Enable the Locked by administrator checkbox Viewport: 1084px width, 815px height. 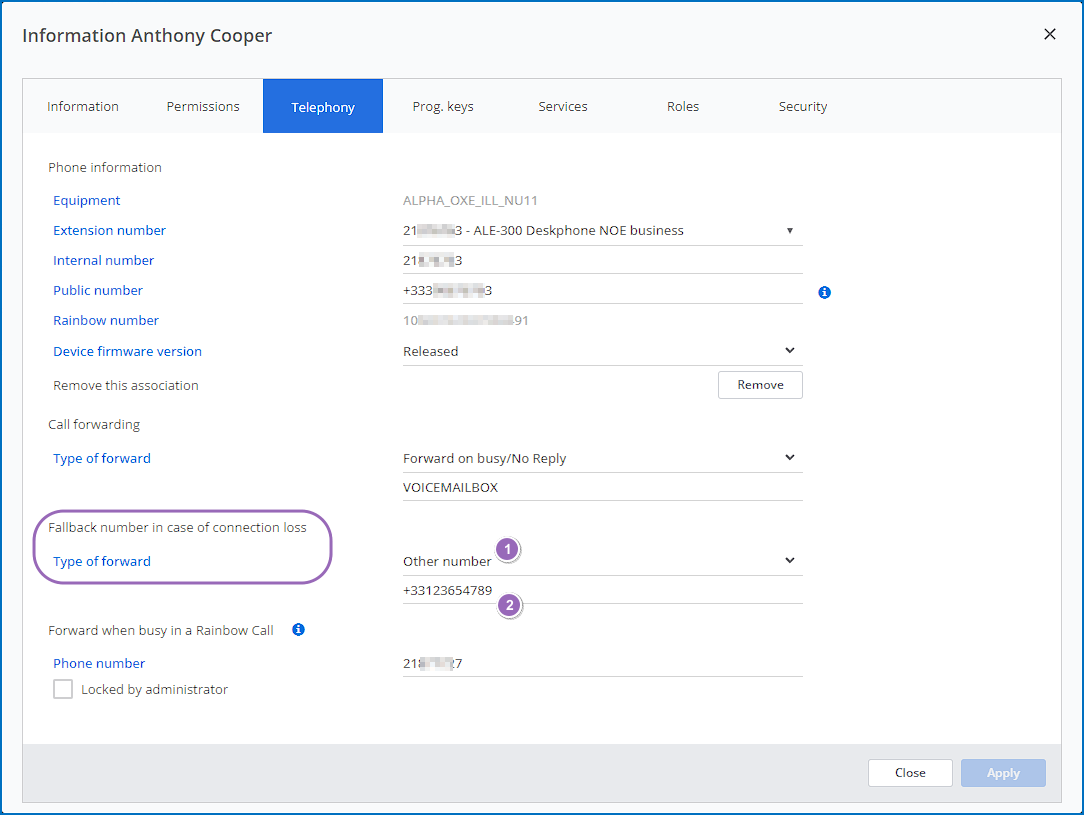(x=63, y=689)
